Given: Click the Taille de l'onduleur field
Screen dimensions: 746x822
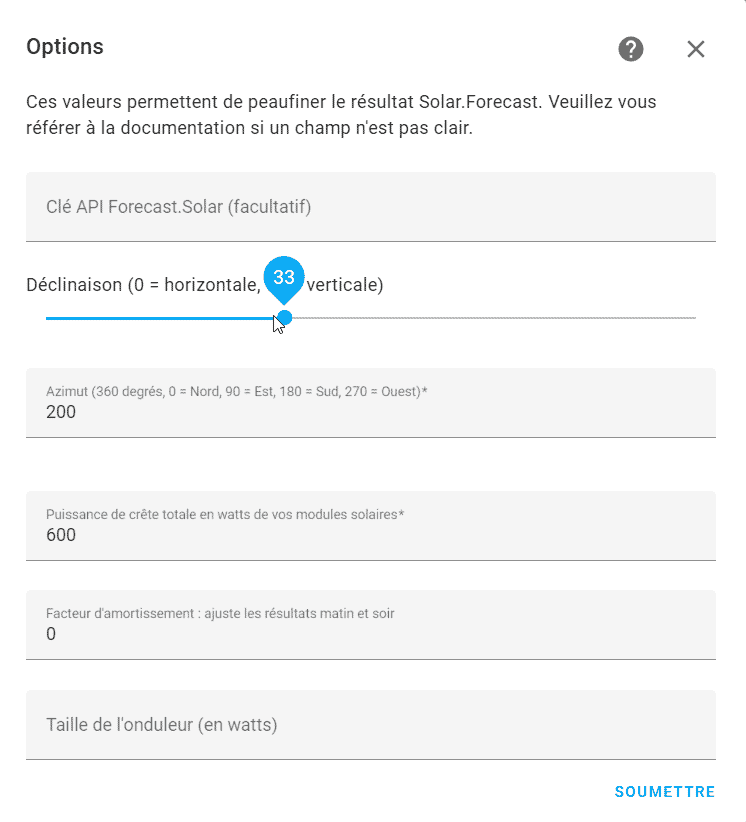Looking at the screenshot, I should pos(371,724).
